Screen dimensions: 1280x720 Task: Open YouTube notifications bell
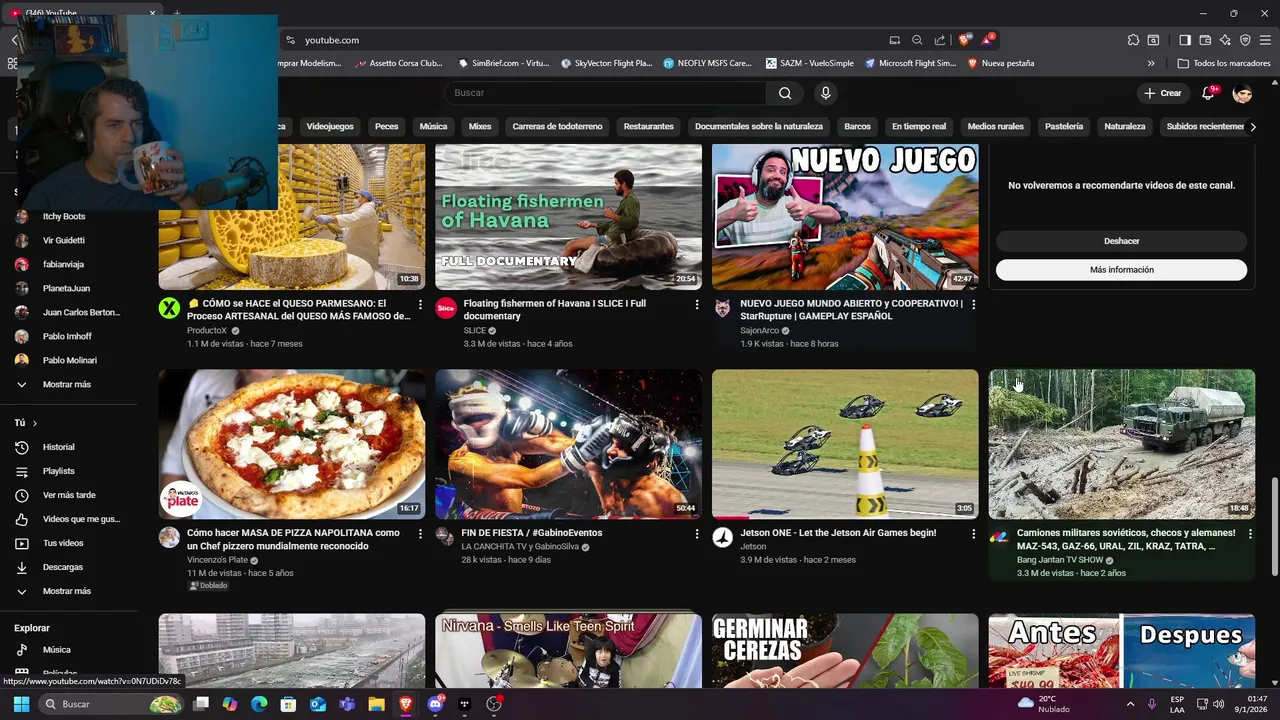click(1208, 93)
